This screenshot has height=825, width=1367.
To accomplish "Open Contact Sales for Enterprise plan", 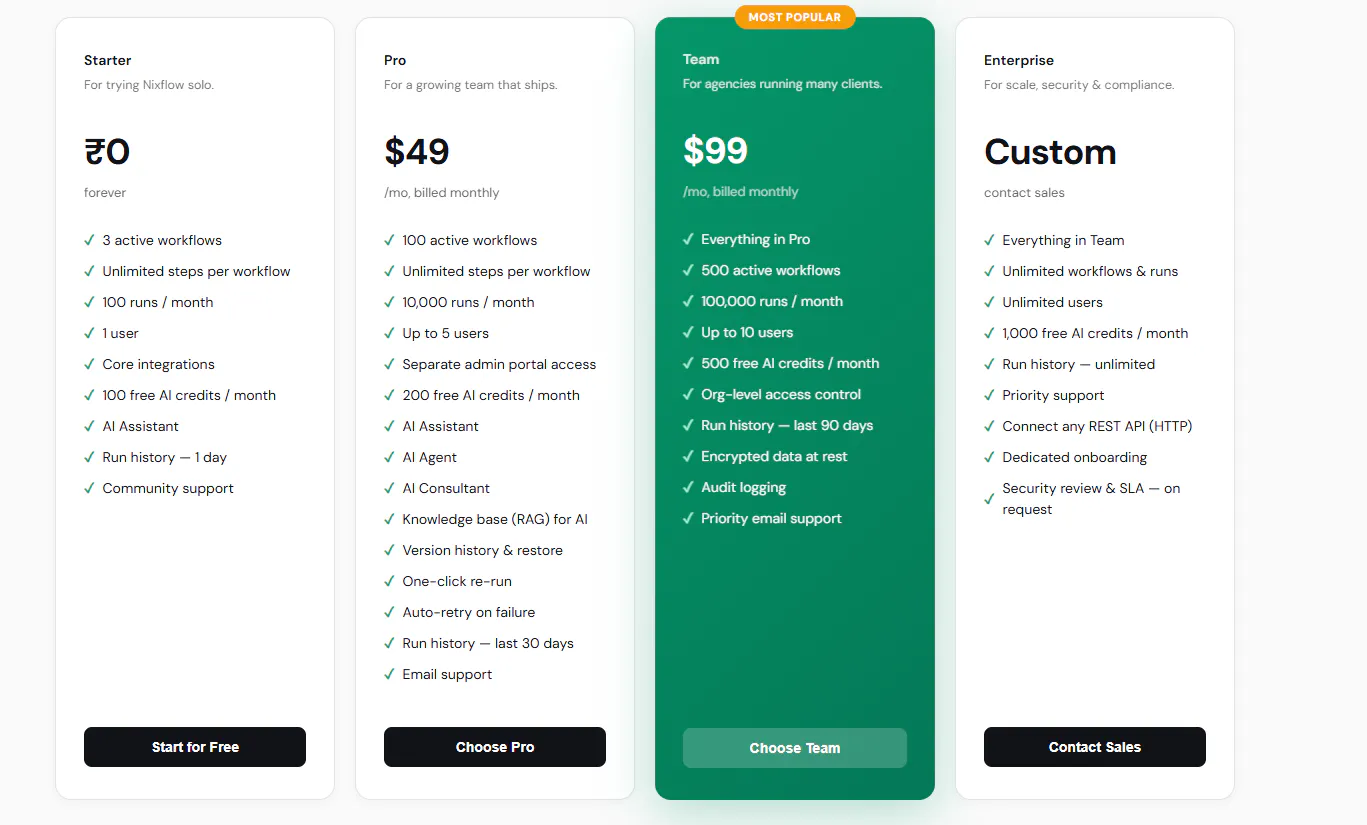I will [x=1095, y=747].
